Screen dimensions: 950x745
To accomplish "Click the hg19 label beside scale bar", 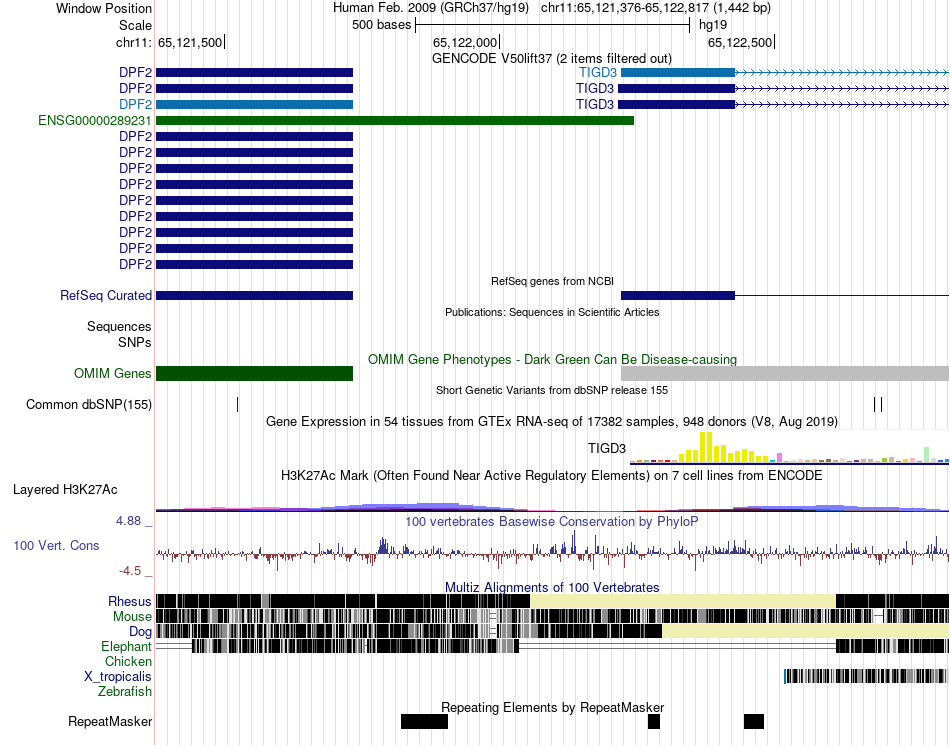I will tap(712, 25).
